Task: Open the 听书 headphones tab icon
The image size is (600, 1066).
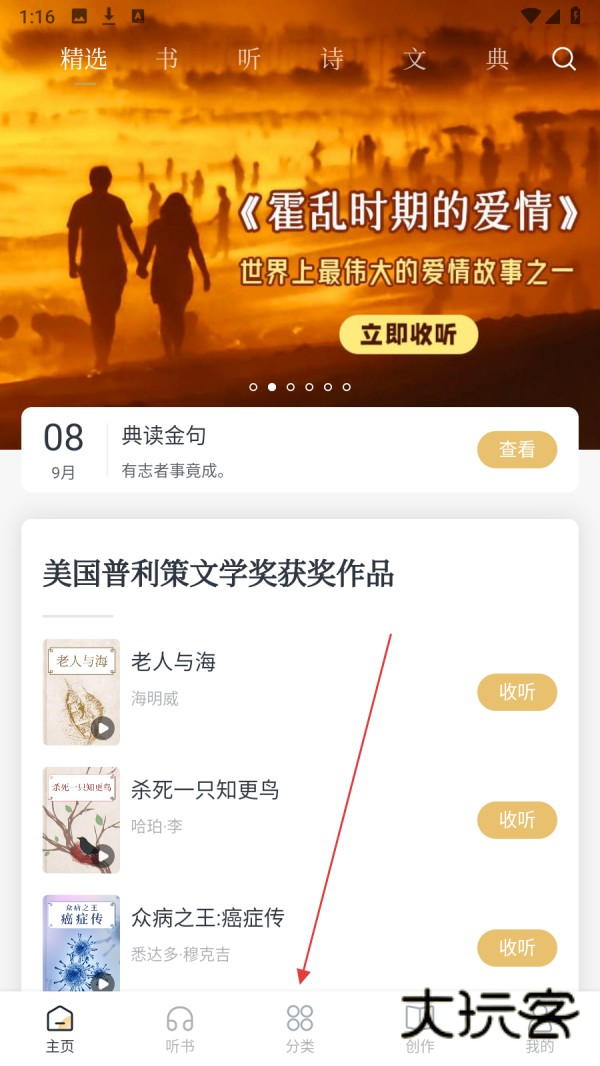Action: 179,1019
